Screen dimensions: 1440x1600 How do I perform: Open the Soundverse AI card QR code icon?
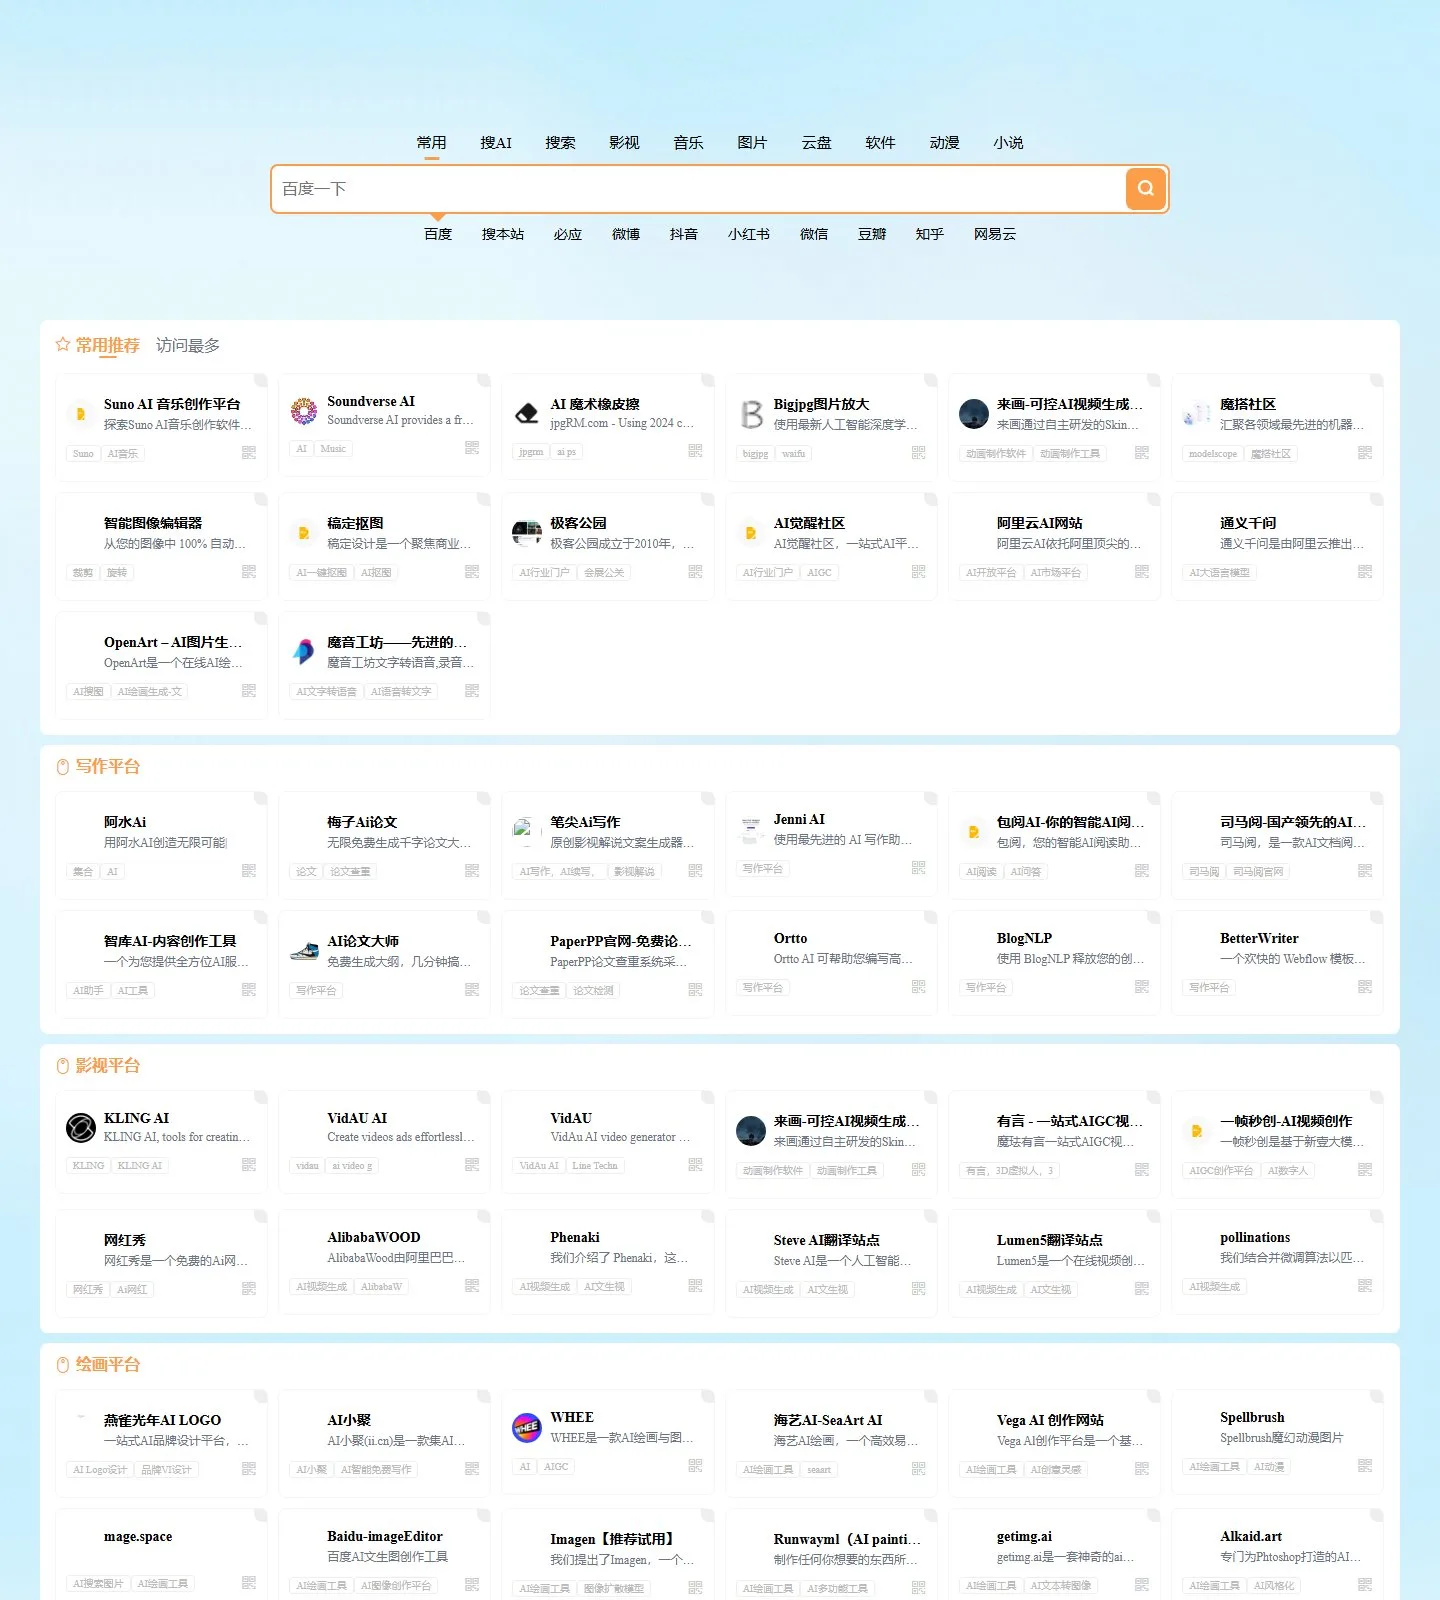coord(472,448)
